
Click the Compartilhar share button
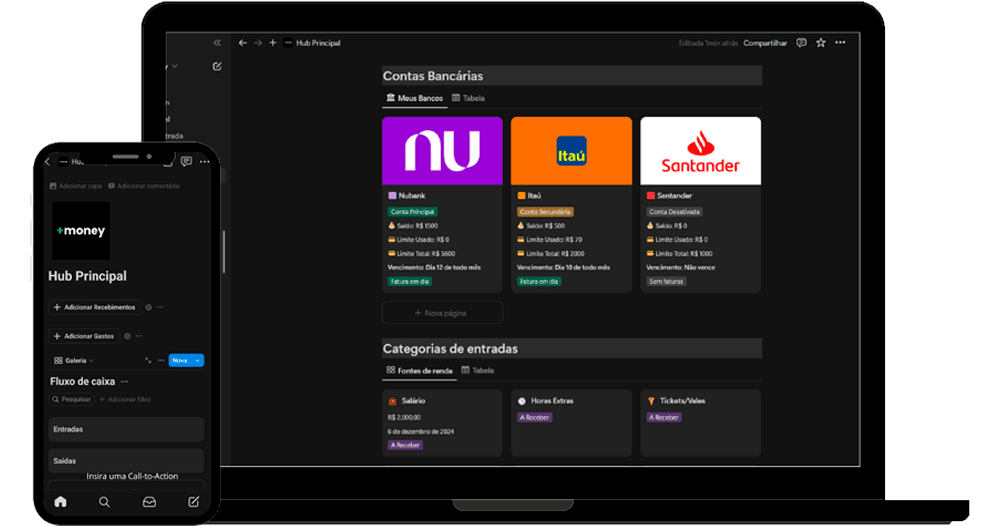point(765,43)
